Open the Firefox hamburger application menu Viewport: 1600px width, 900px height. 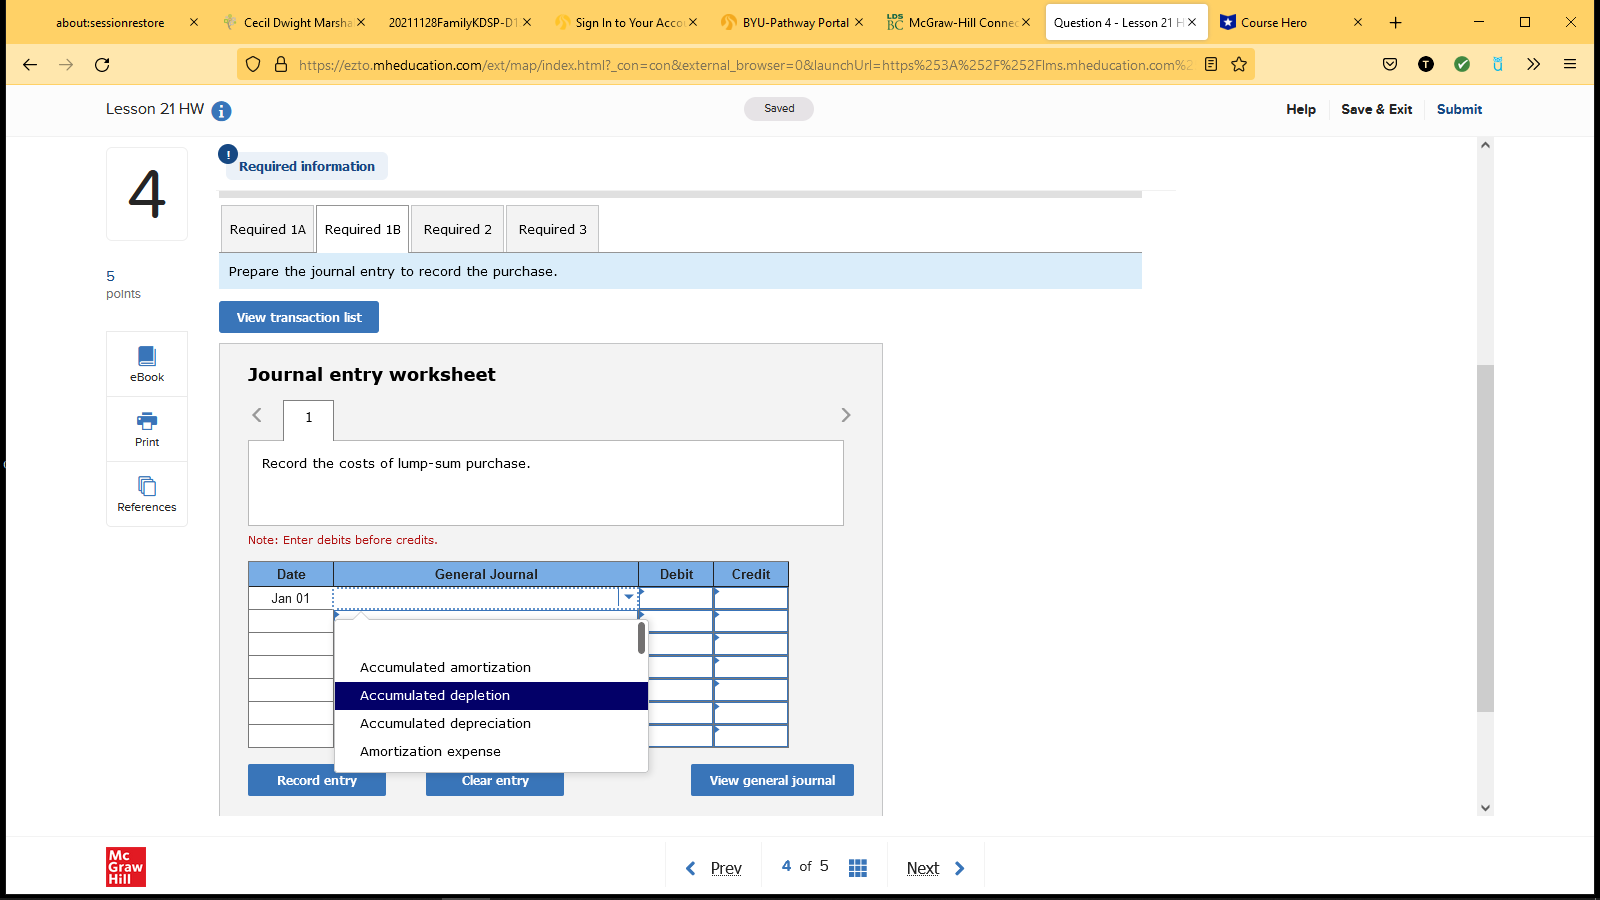pos(1570,65)
